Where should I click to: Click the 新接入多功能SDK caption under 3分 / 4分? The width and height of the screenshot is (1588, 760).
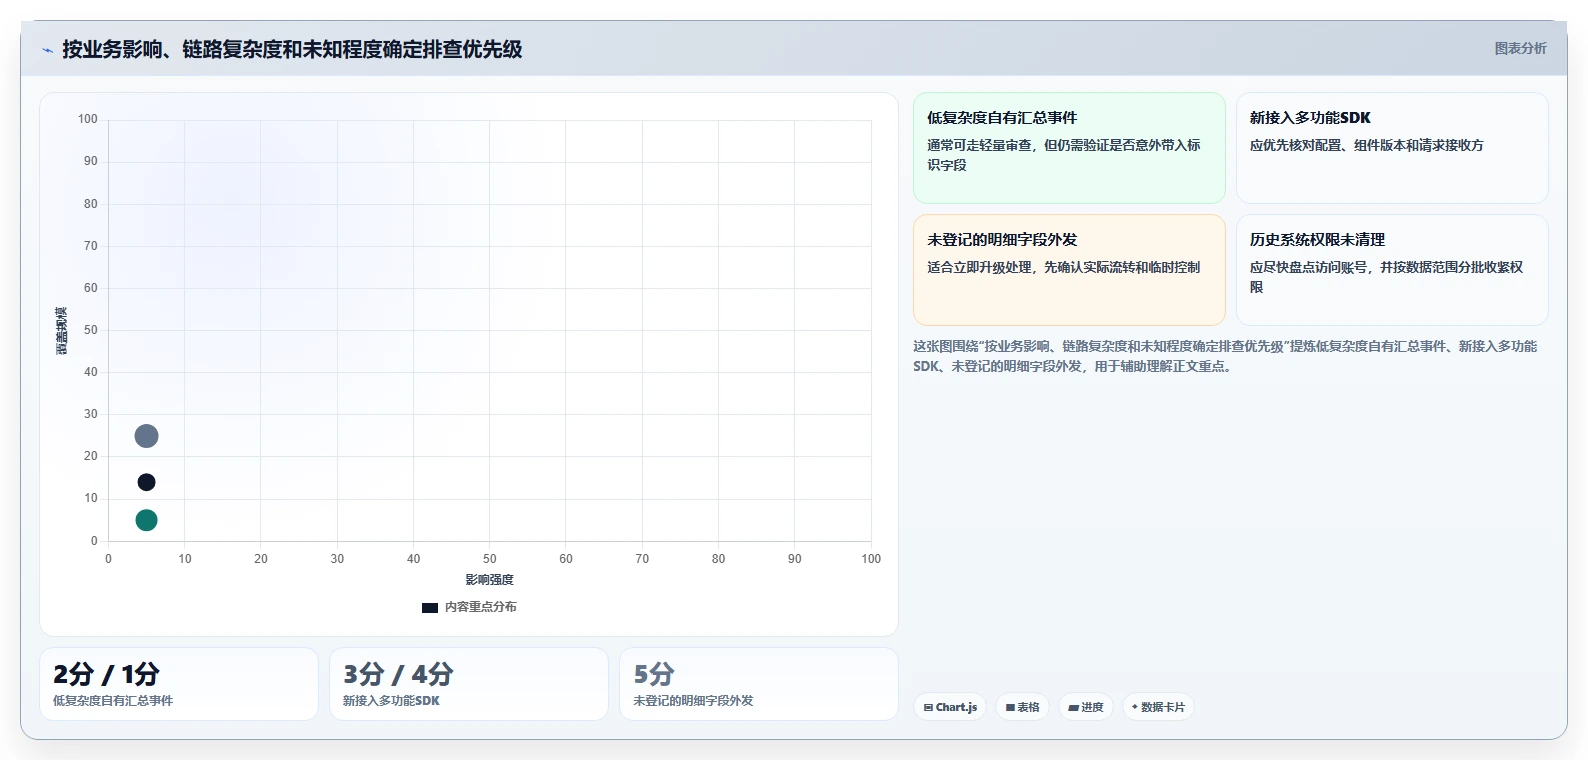point(391,701)
